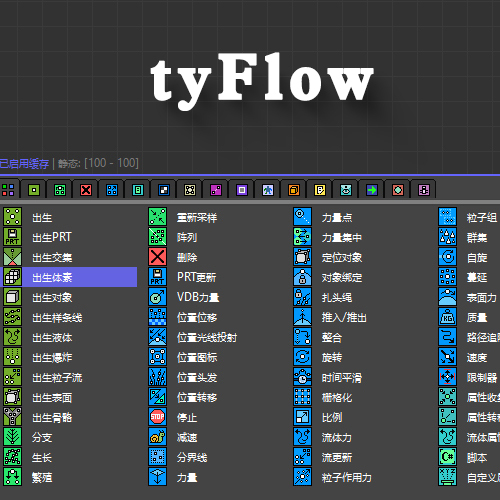Viewport: 500px width, 500px height.
Task: Click the 位置位移 operator icon
Action: (x=157, y=316)
